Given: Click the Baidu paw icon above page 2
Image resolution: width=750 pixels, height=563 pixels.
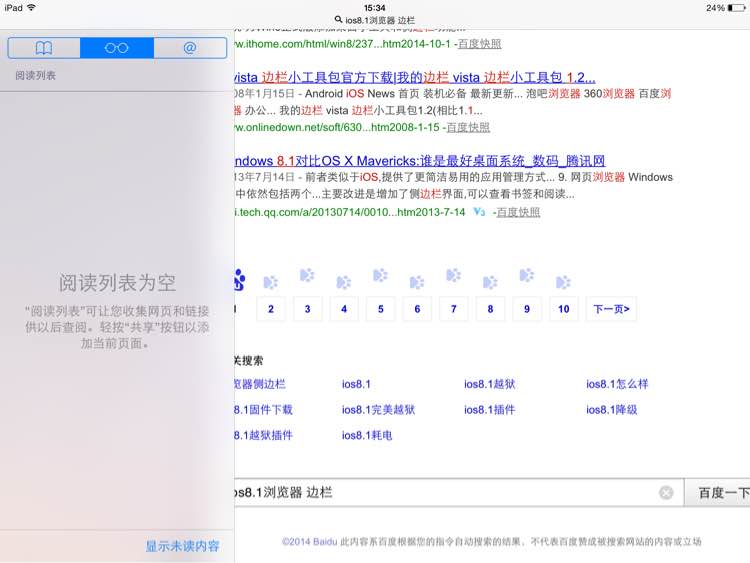Looking at the screenshot, I should pyautogui.click(x=270, y=282).
